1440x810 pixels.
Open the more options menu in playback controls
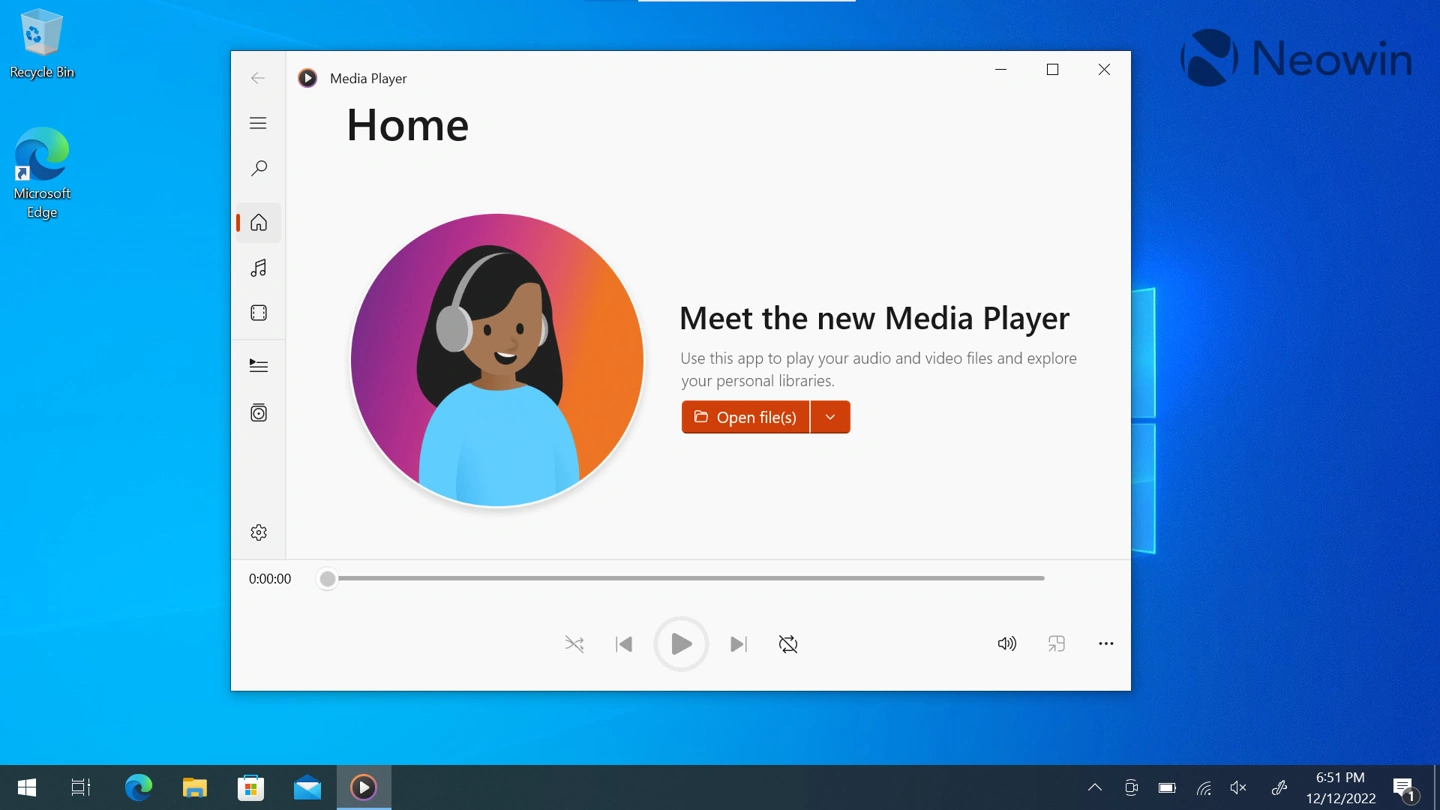click(x=1106, y=643)
